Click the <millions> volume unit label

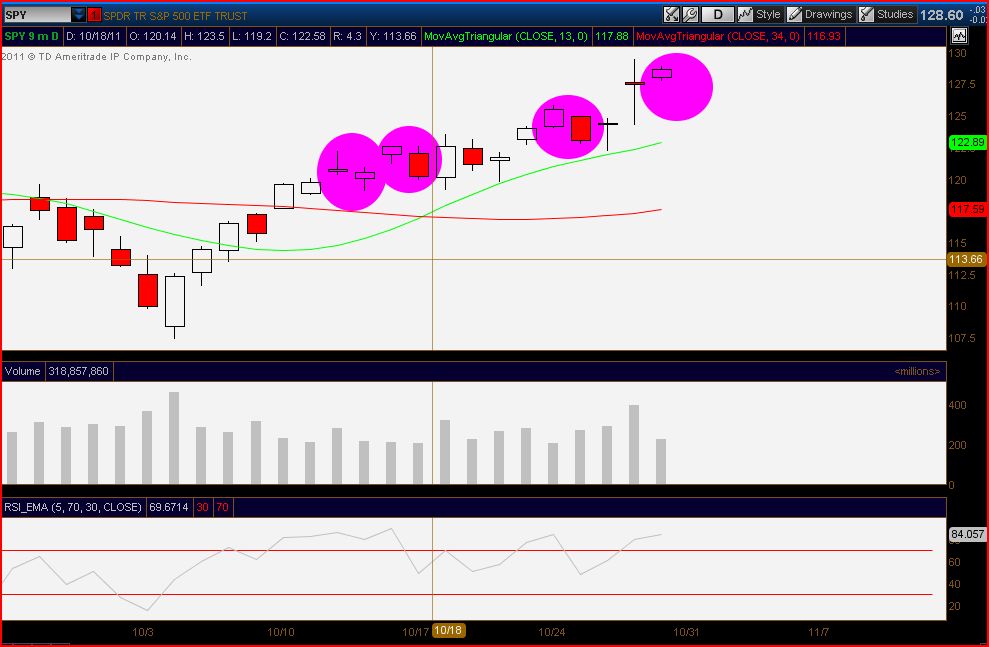[916, 371]
